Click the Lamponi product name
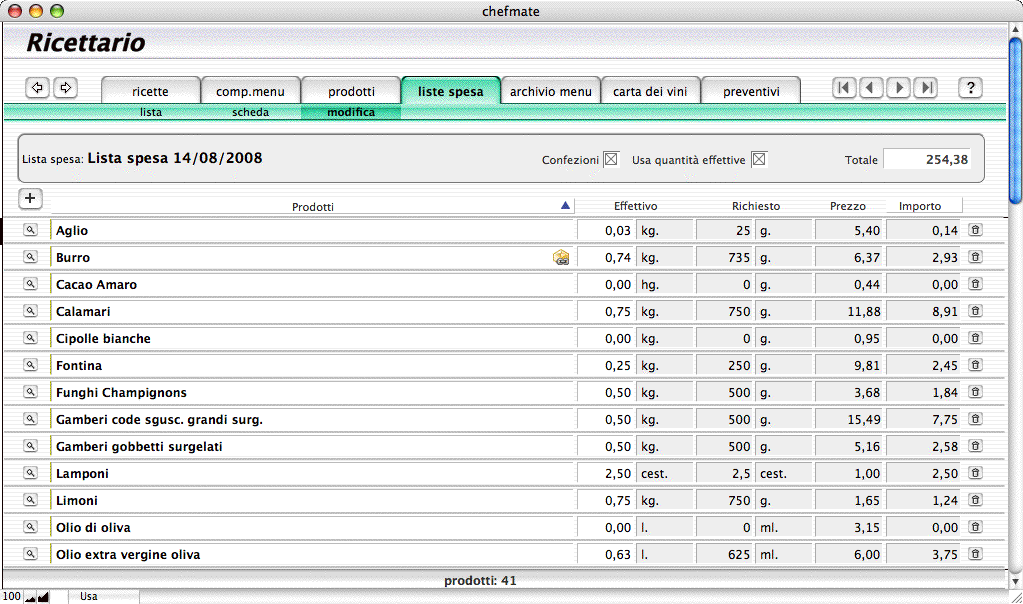 tap(82, 474)
